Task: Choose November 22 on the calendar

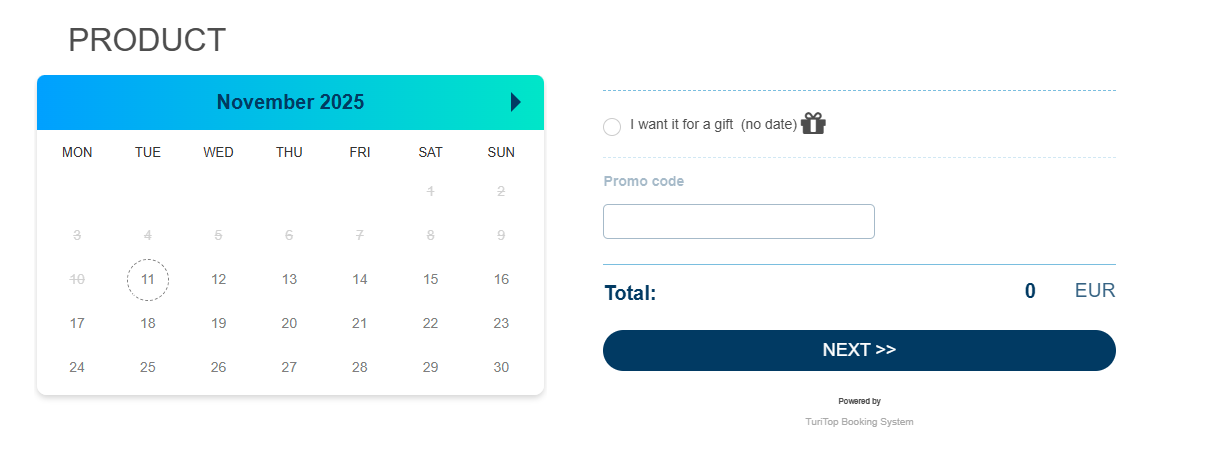Action: click(x=430, y=324)
